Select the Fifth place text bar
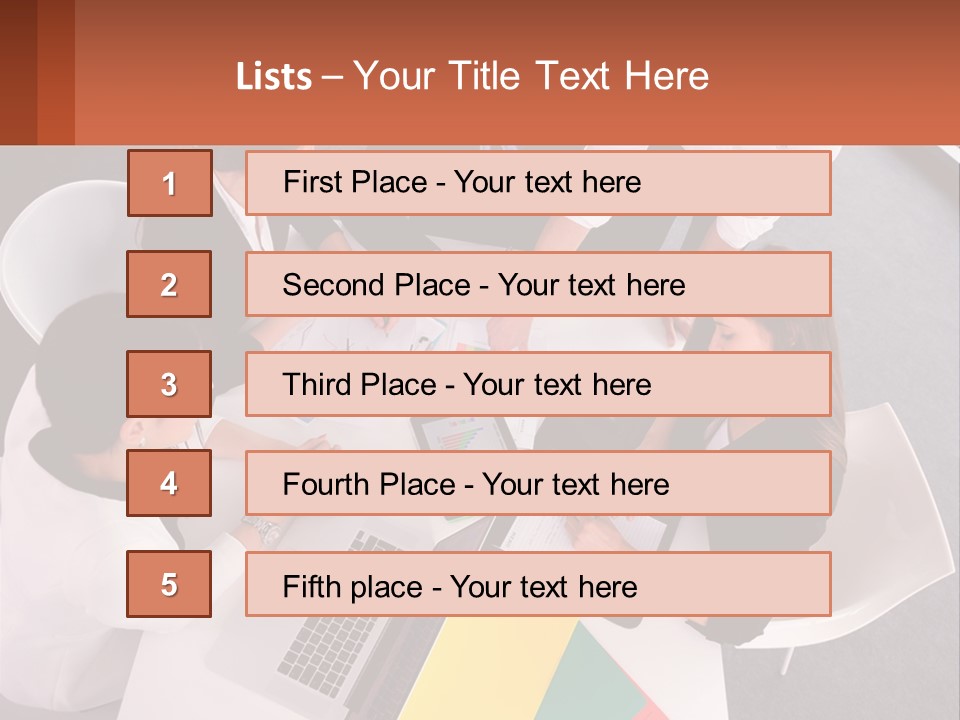This screenshot has height=720, width=960. [538, 584]
